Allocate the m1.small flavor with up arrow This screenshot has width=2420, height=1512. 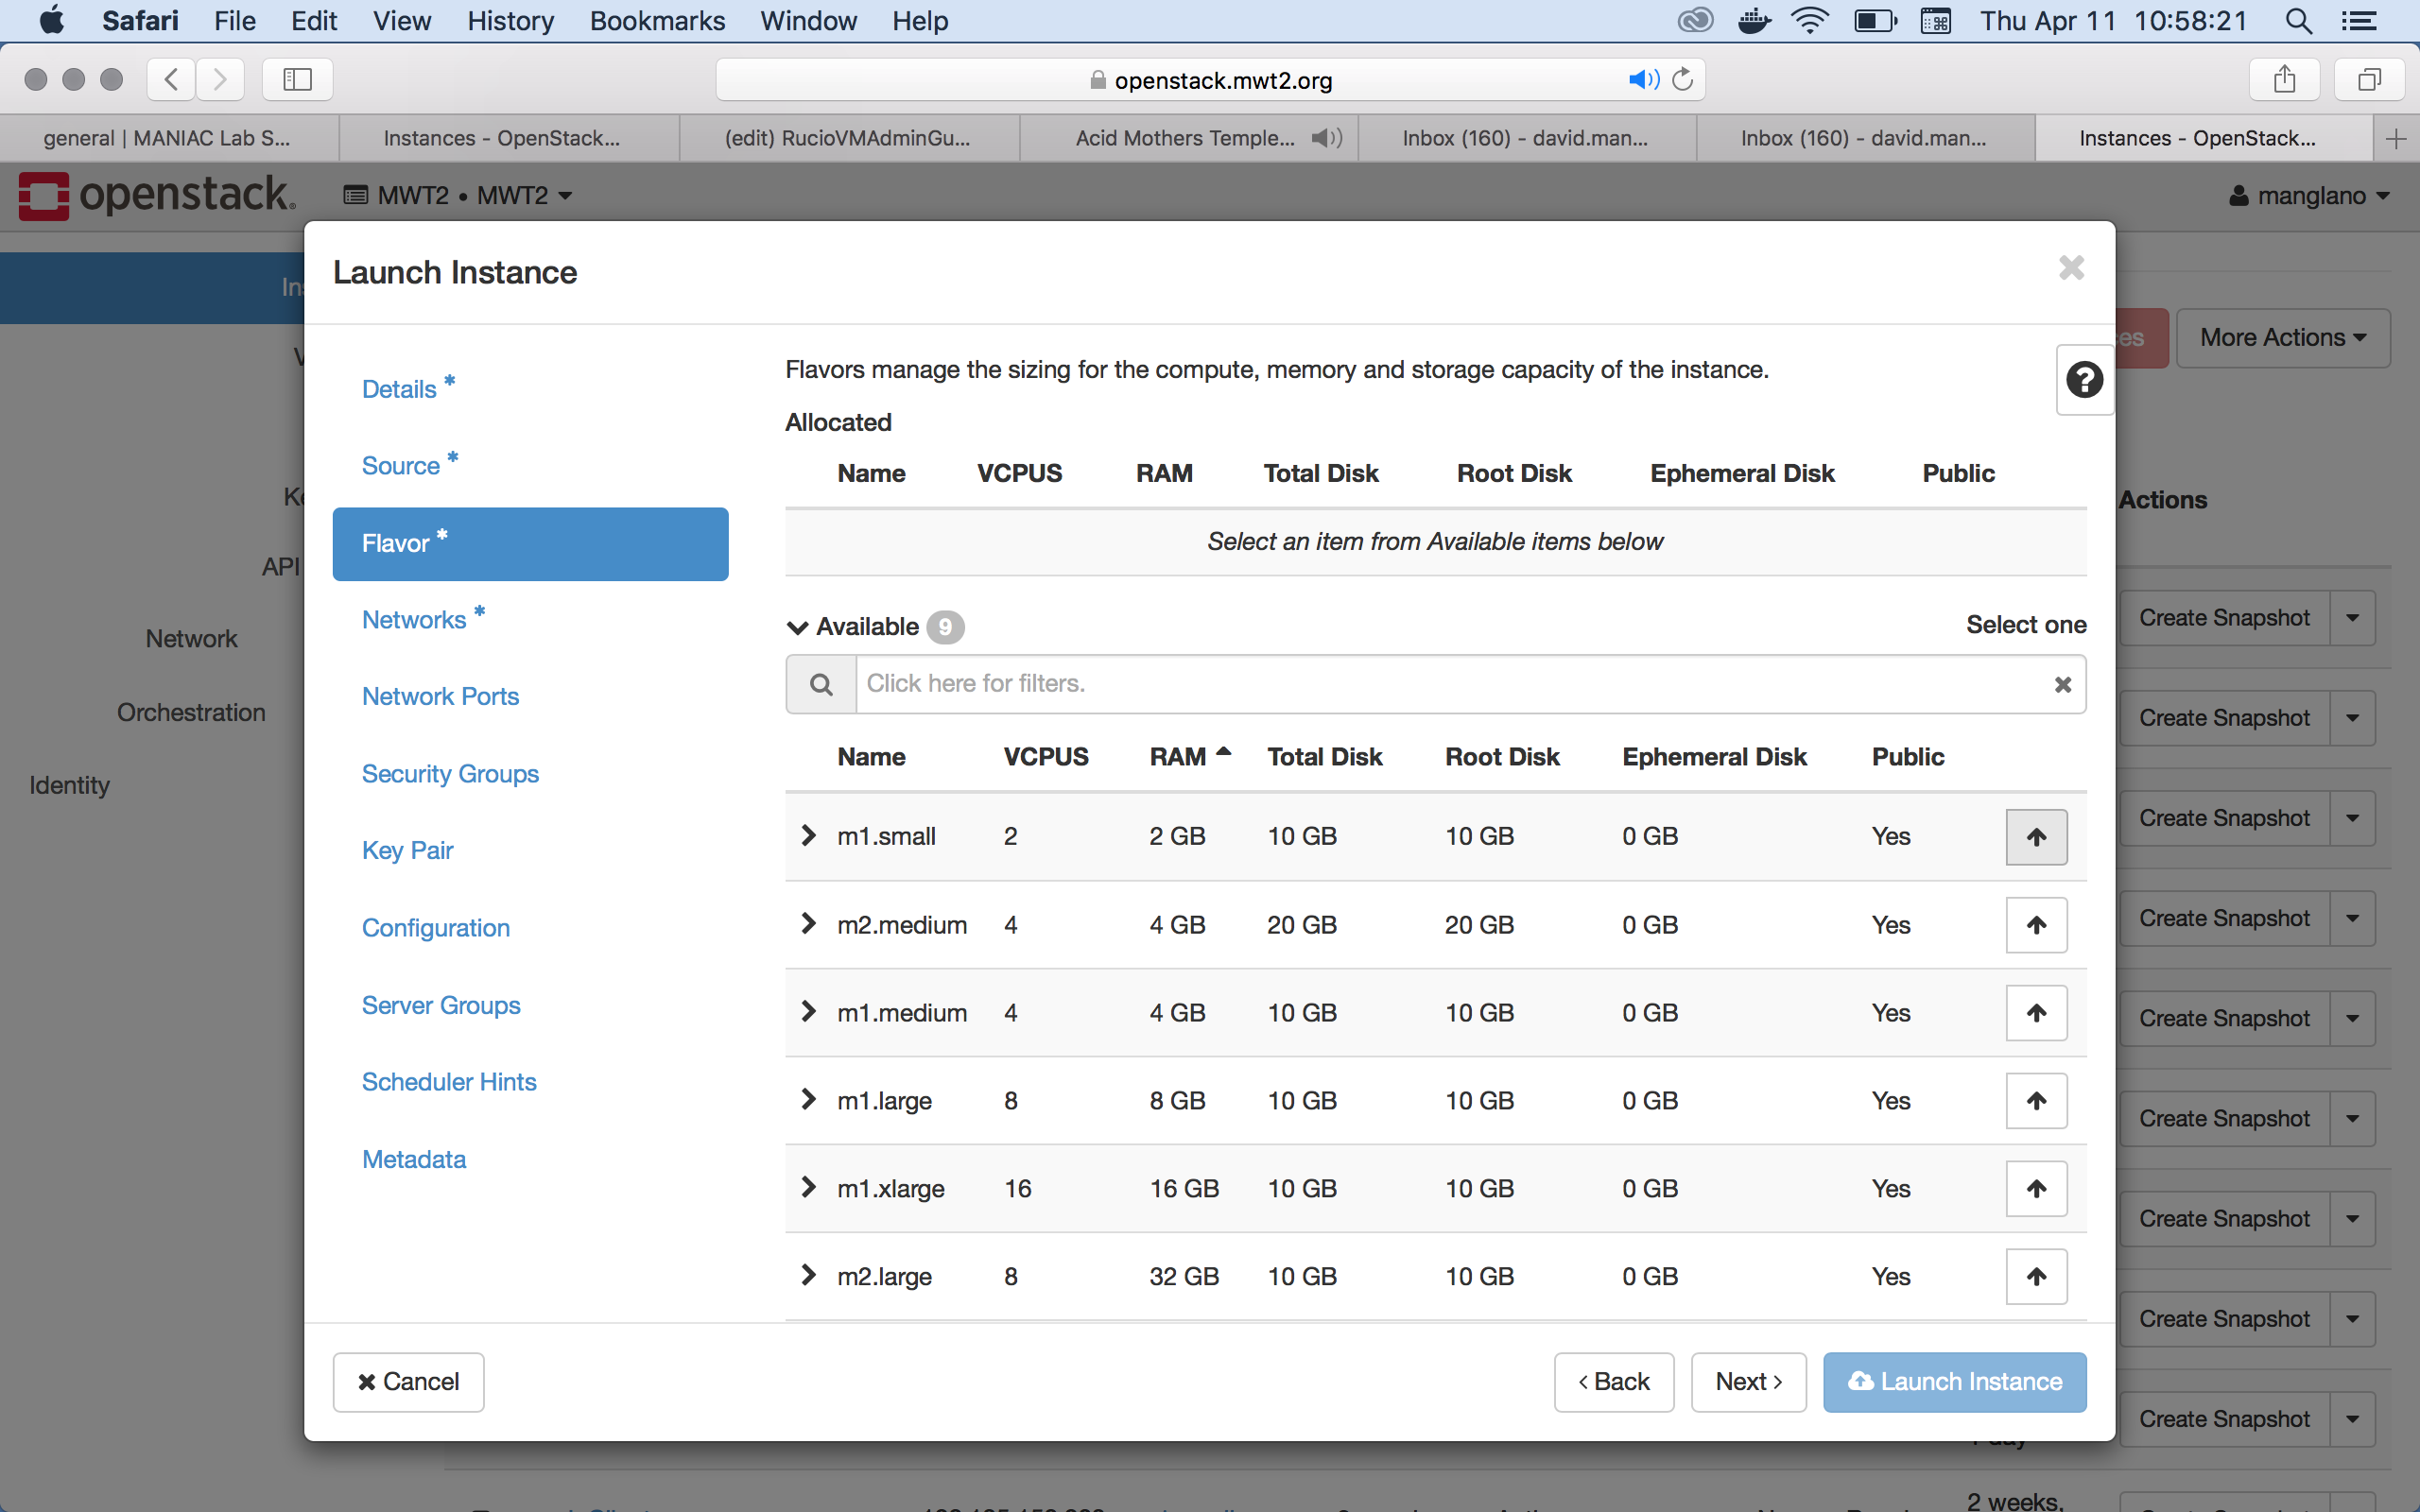[2036, 837]
